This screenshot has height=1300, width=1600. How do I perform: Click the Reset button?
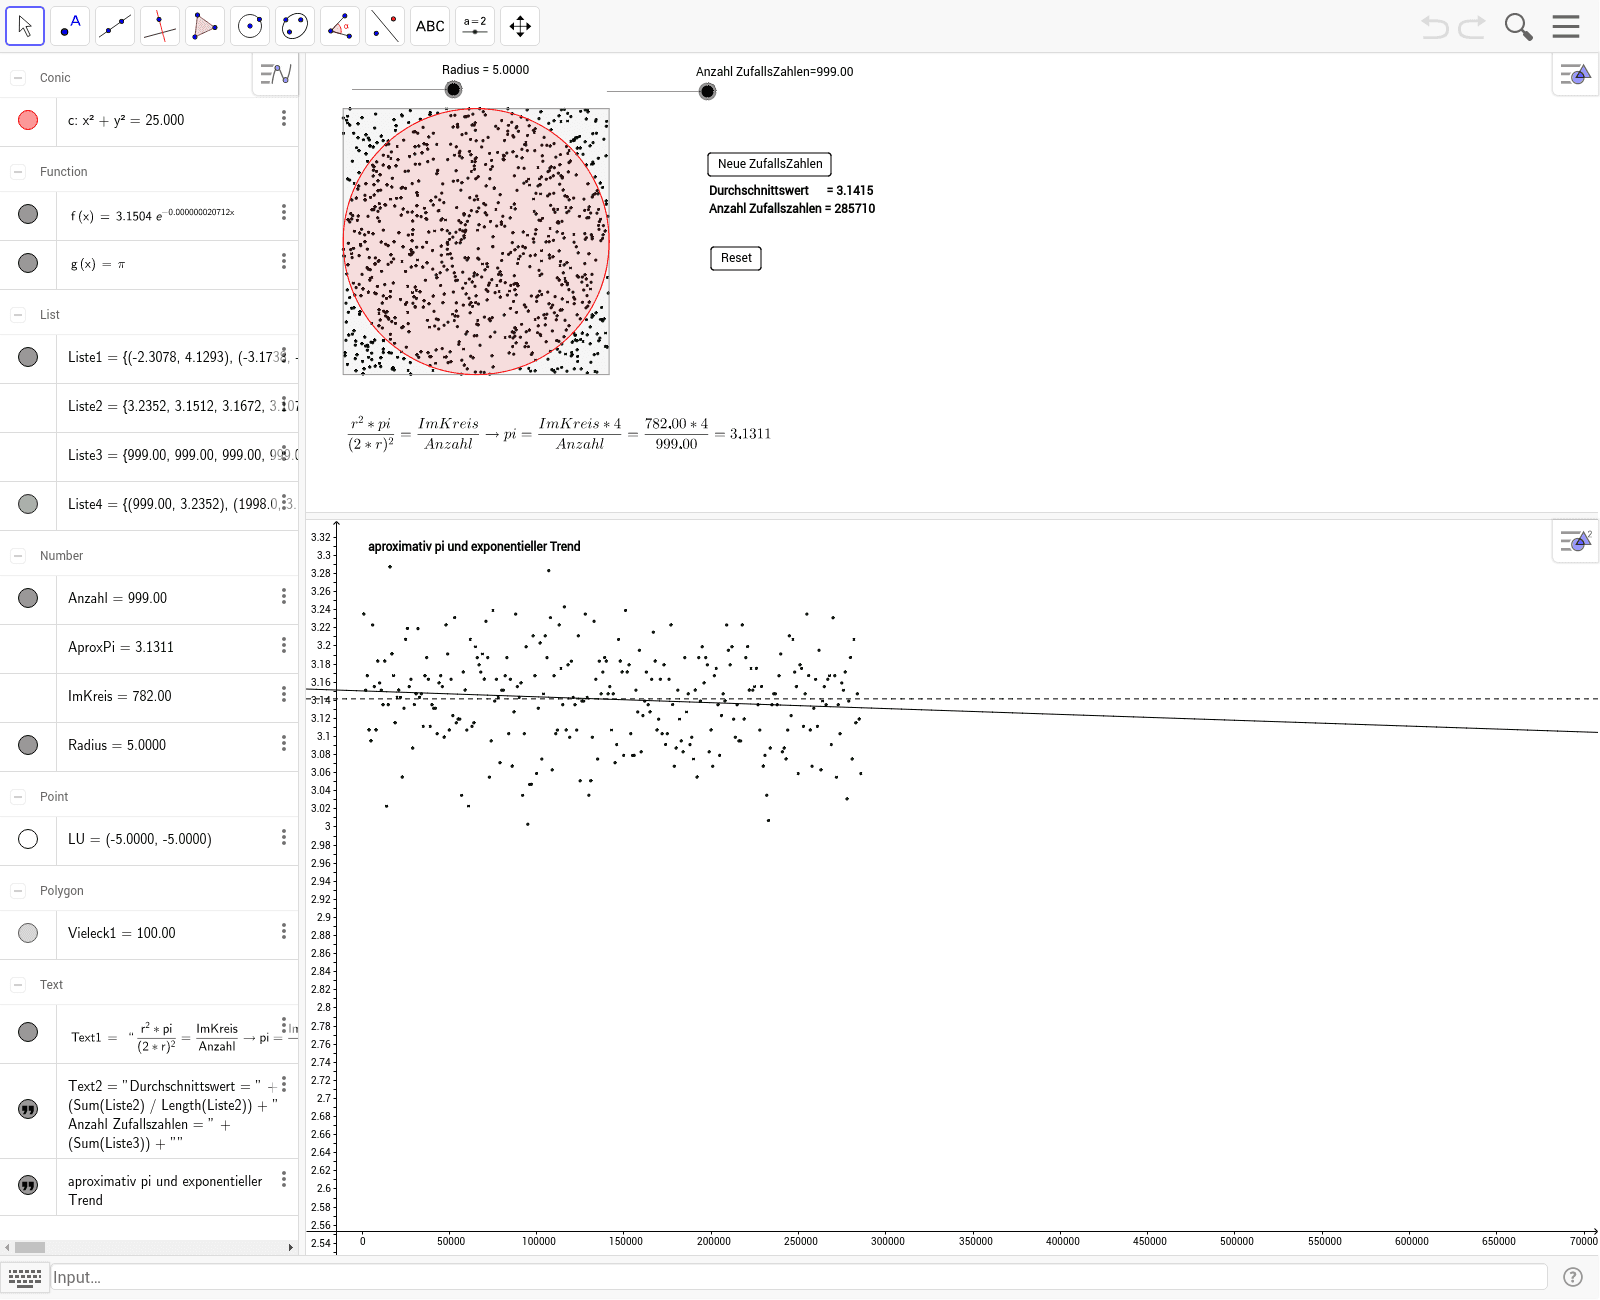coord(736,258)
